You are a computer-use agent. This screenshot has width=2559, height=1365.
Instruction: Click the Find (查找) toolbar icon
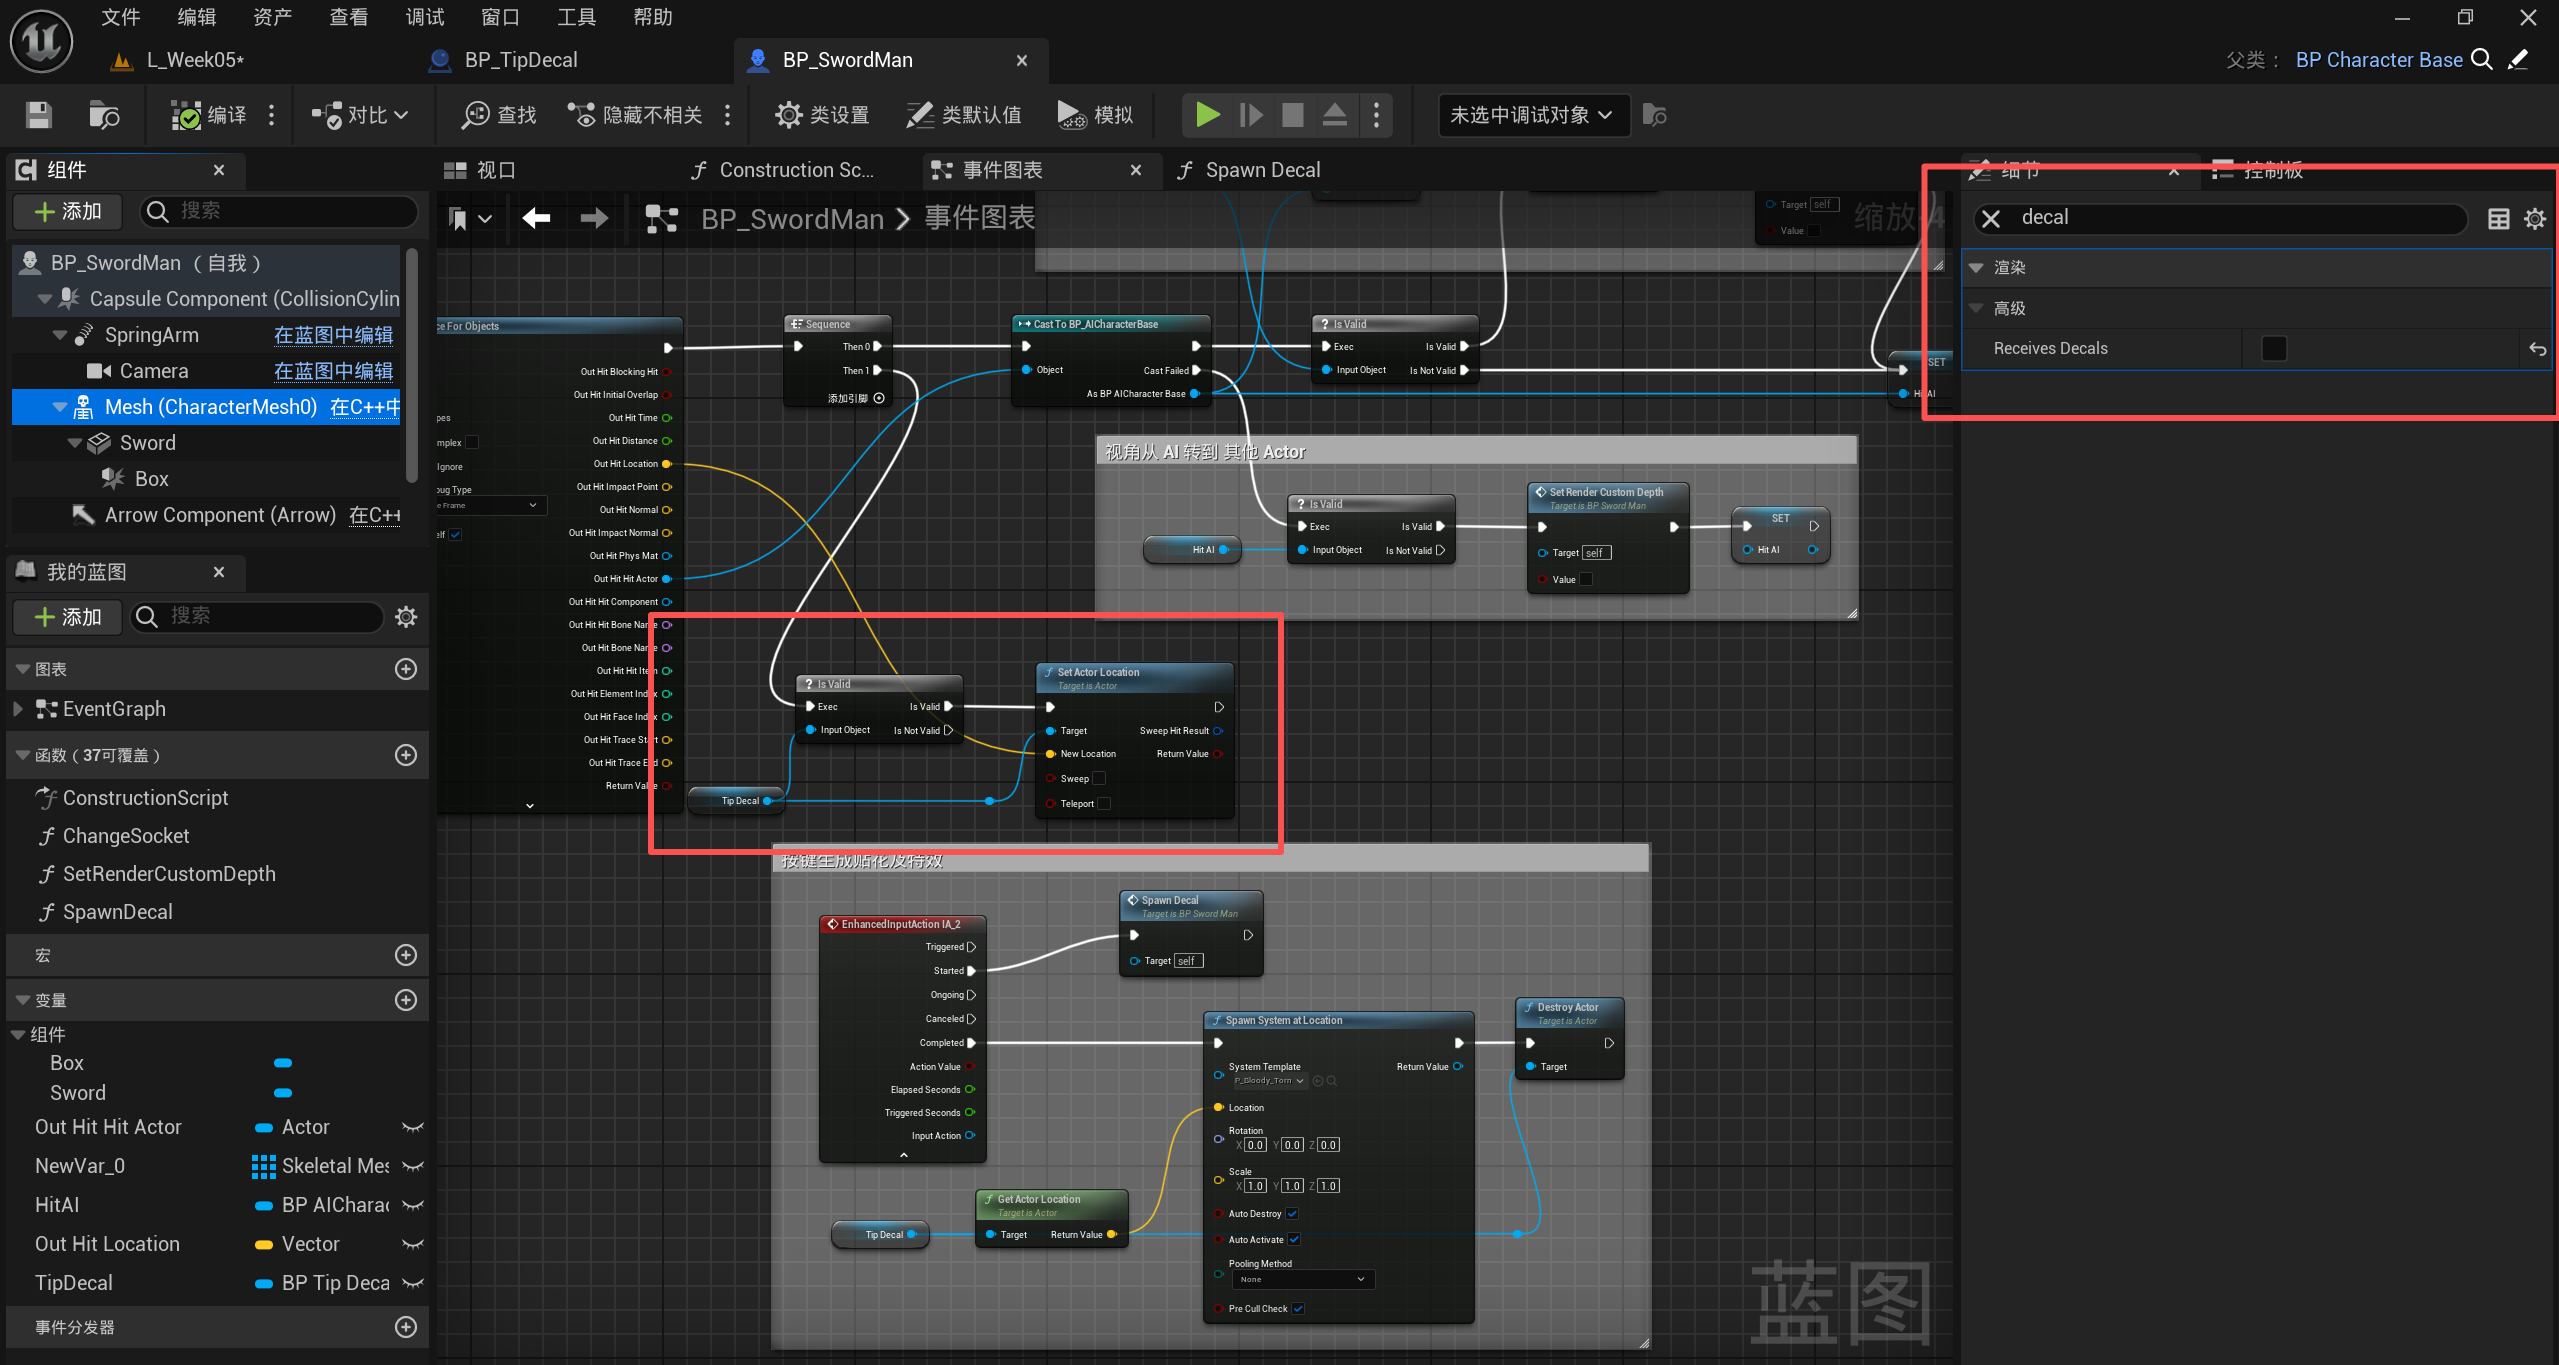coord(475,115)
